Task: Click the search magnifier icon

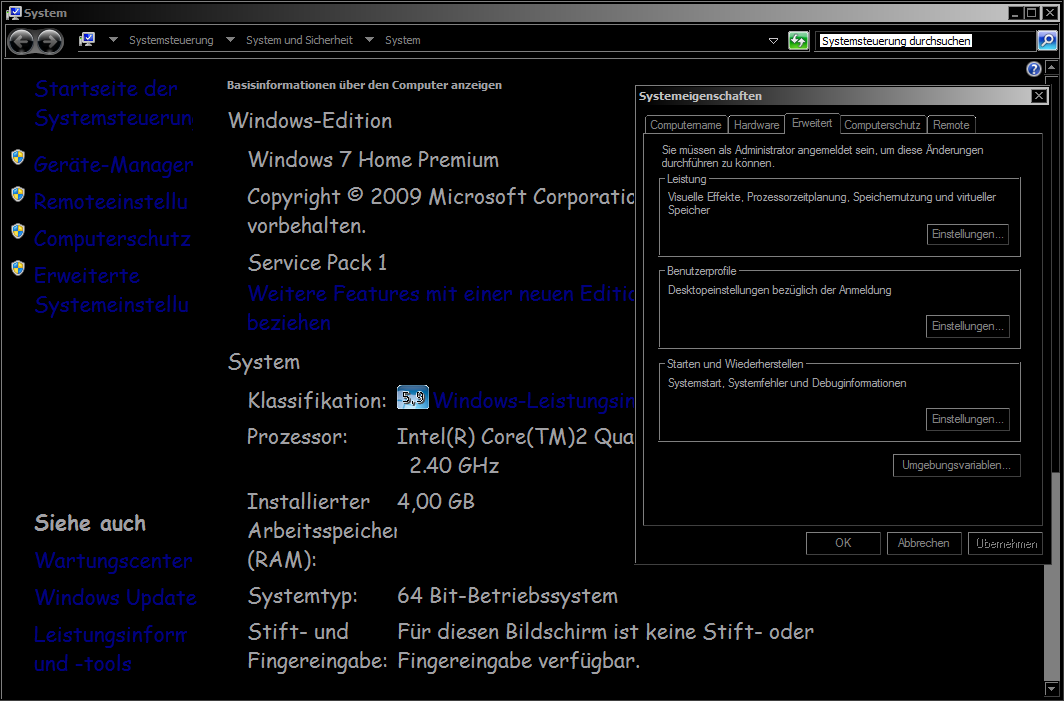Action: pyautogui.click(x=1046, y=41)
